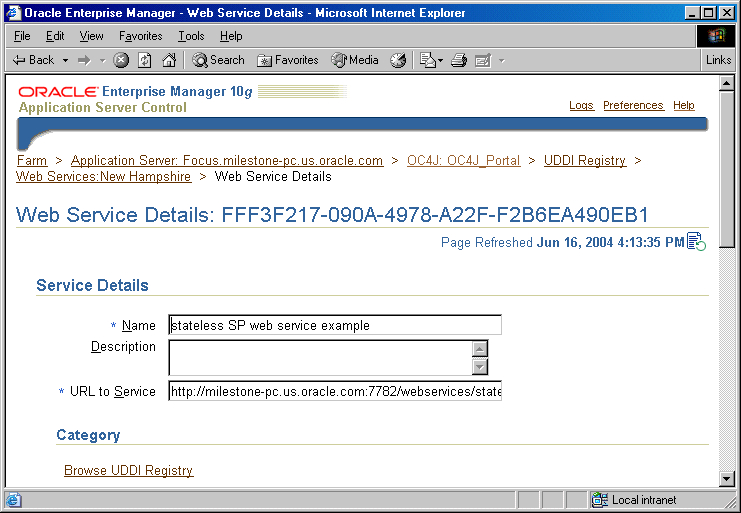The width and height of the screenshot is (741, 513).
Task: Click the Mail icon in toolbar
Action: pos(428,60)
